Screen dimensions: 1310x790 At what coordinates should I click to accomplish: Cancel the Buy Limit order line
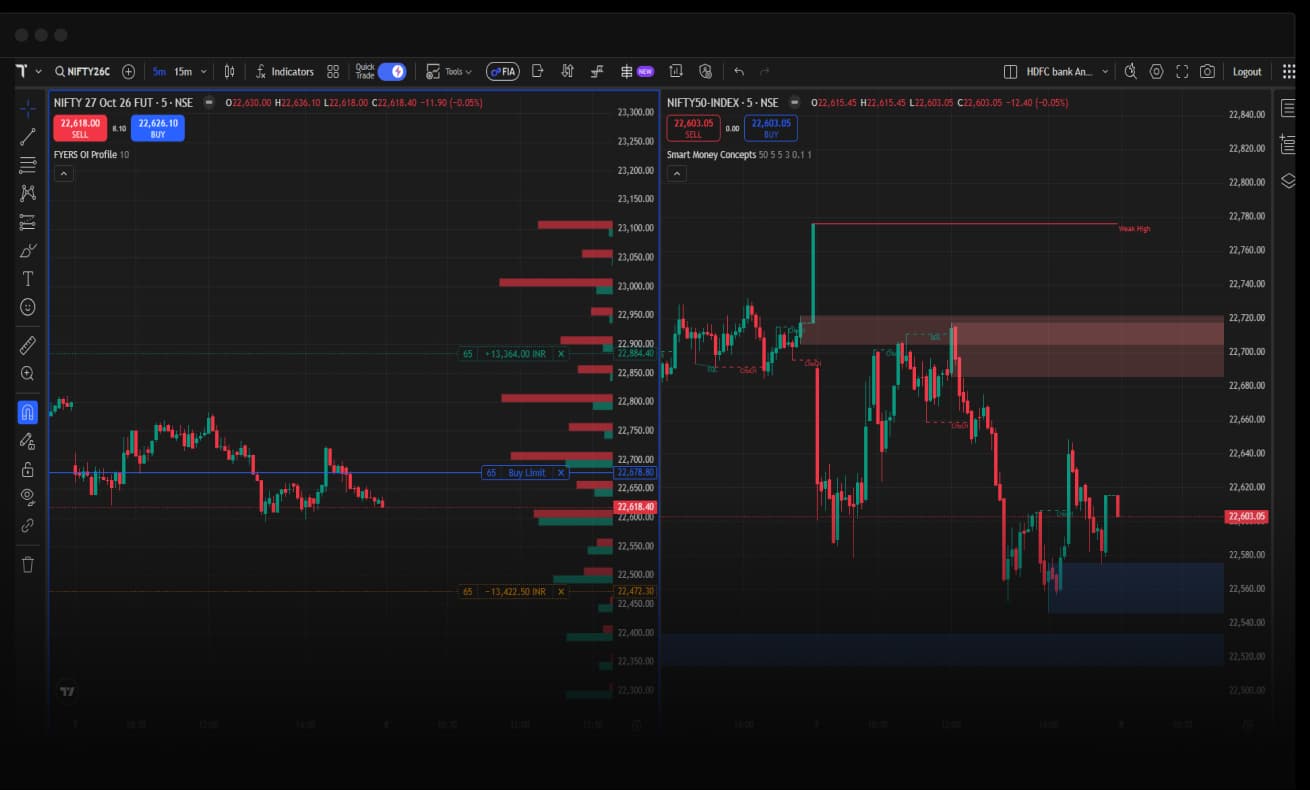coord(561,472)
